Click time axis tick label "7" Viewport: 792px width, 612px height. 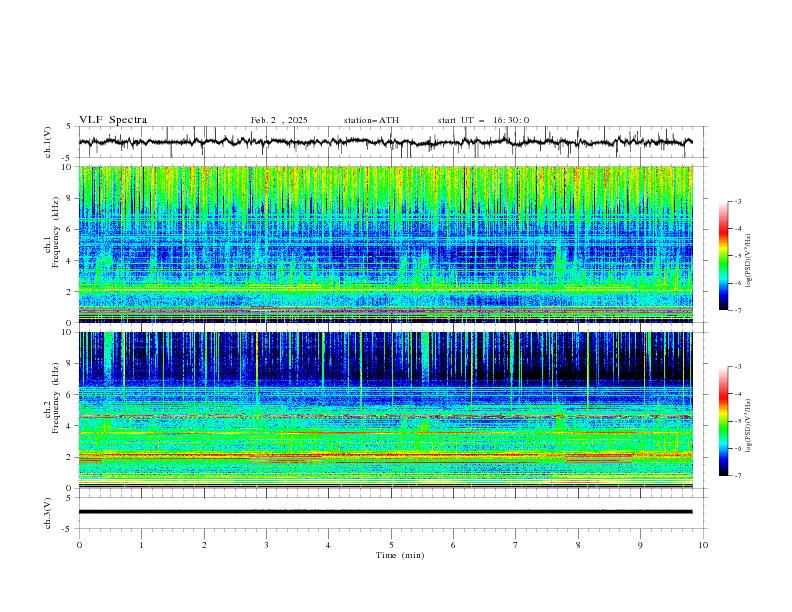tap(516, 545)
